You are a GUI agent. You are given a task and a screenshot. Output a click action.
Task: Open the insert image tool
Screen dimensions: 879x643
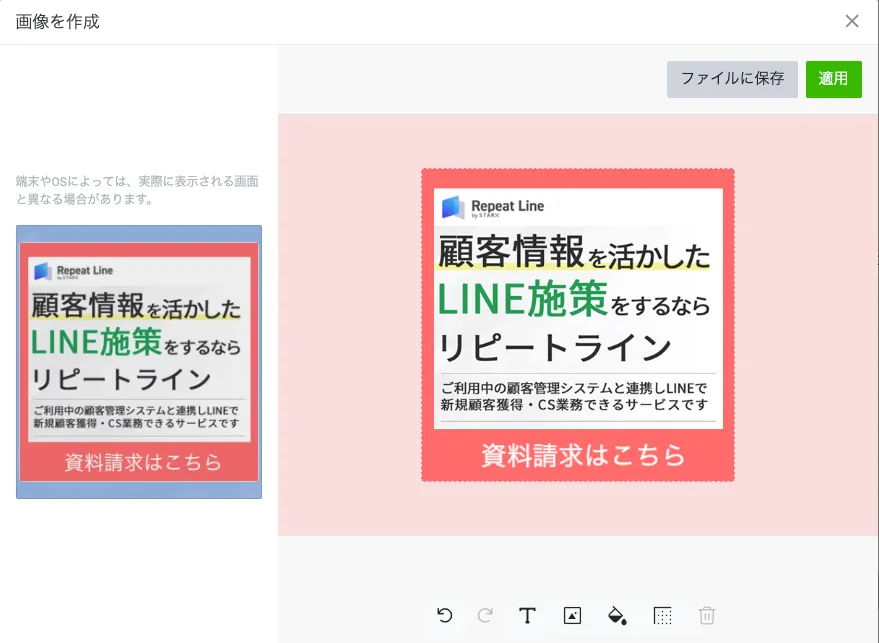[572, 616]
